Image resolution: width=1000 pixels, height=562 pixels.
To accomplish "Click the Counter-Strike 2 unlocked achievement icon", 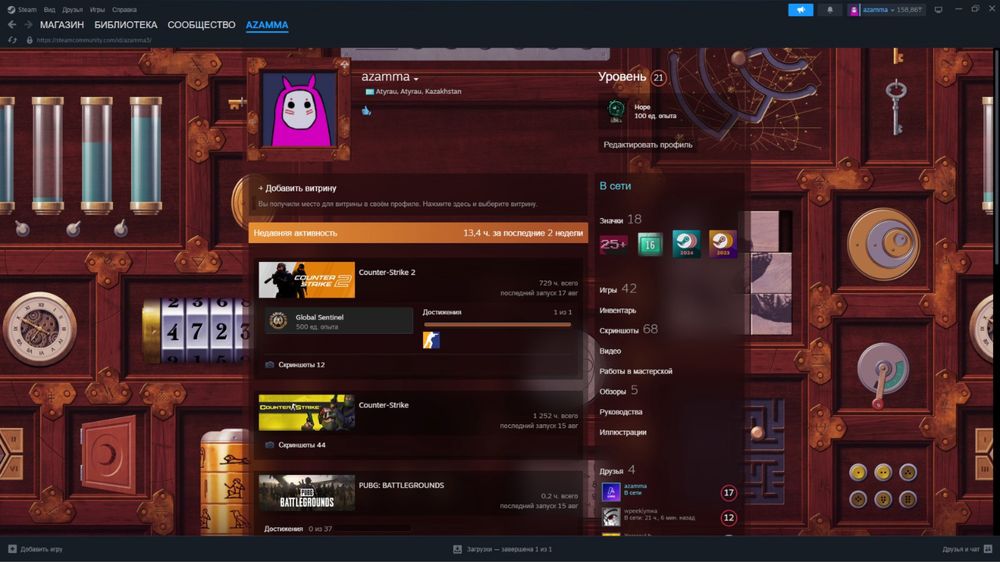I will click(431, 340).
